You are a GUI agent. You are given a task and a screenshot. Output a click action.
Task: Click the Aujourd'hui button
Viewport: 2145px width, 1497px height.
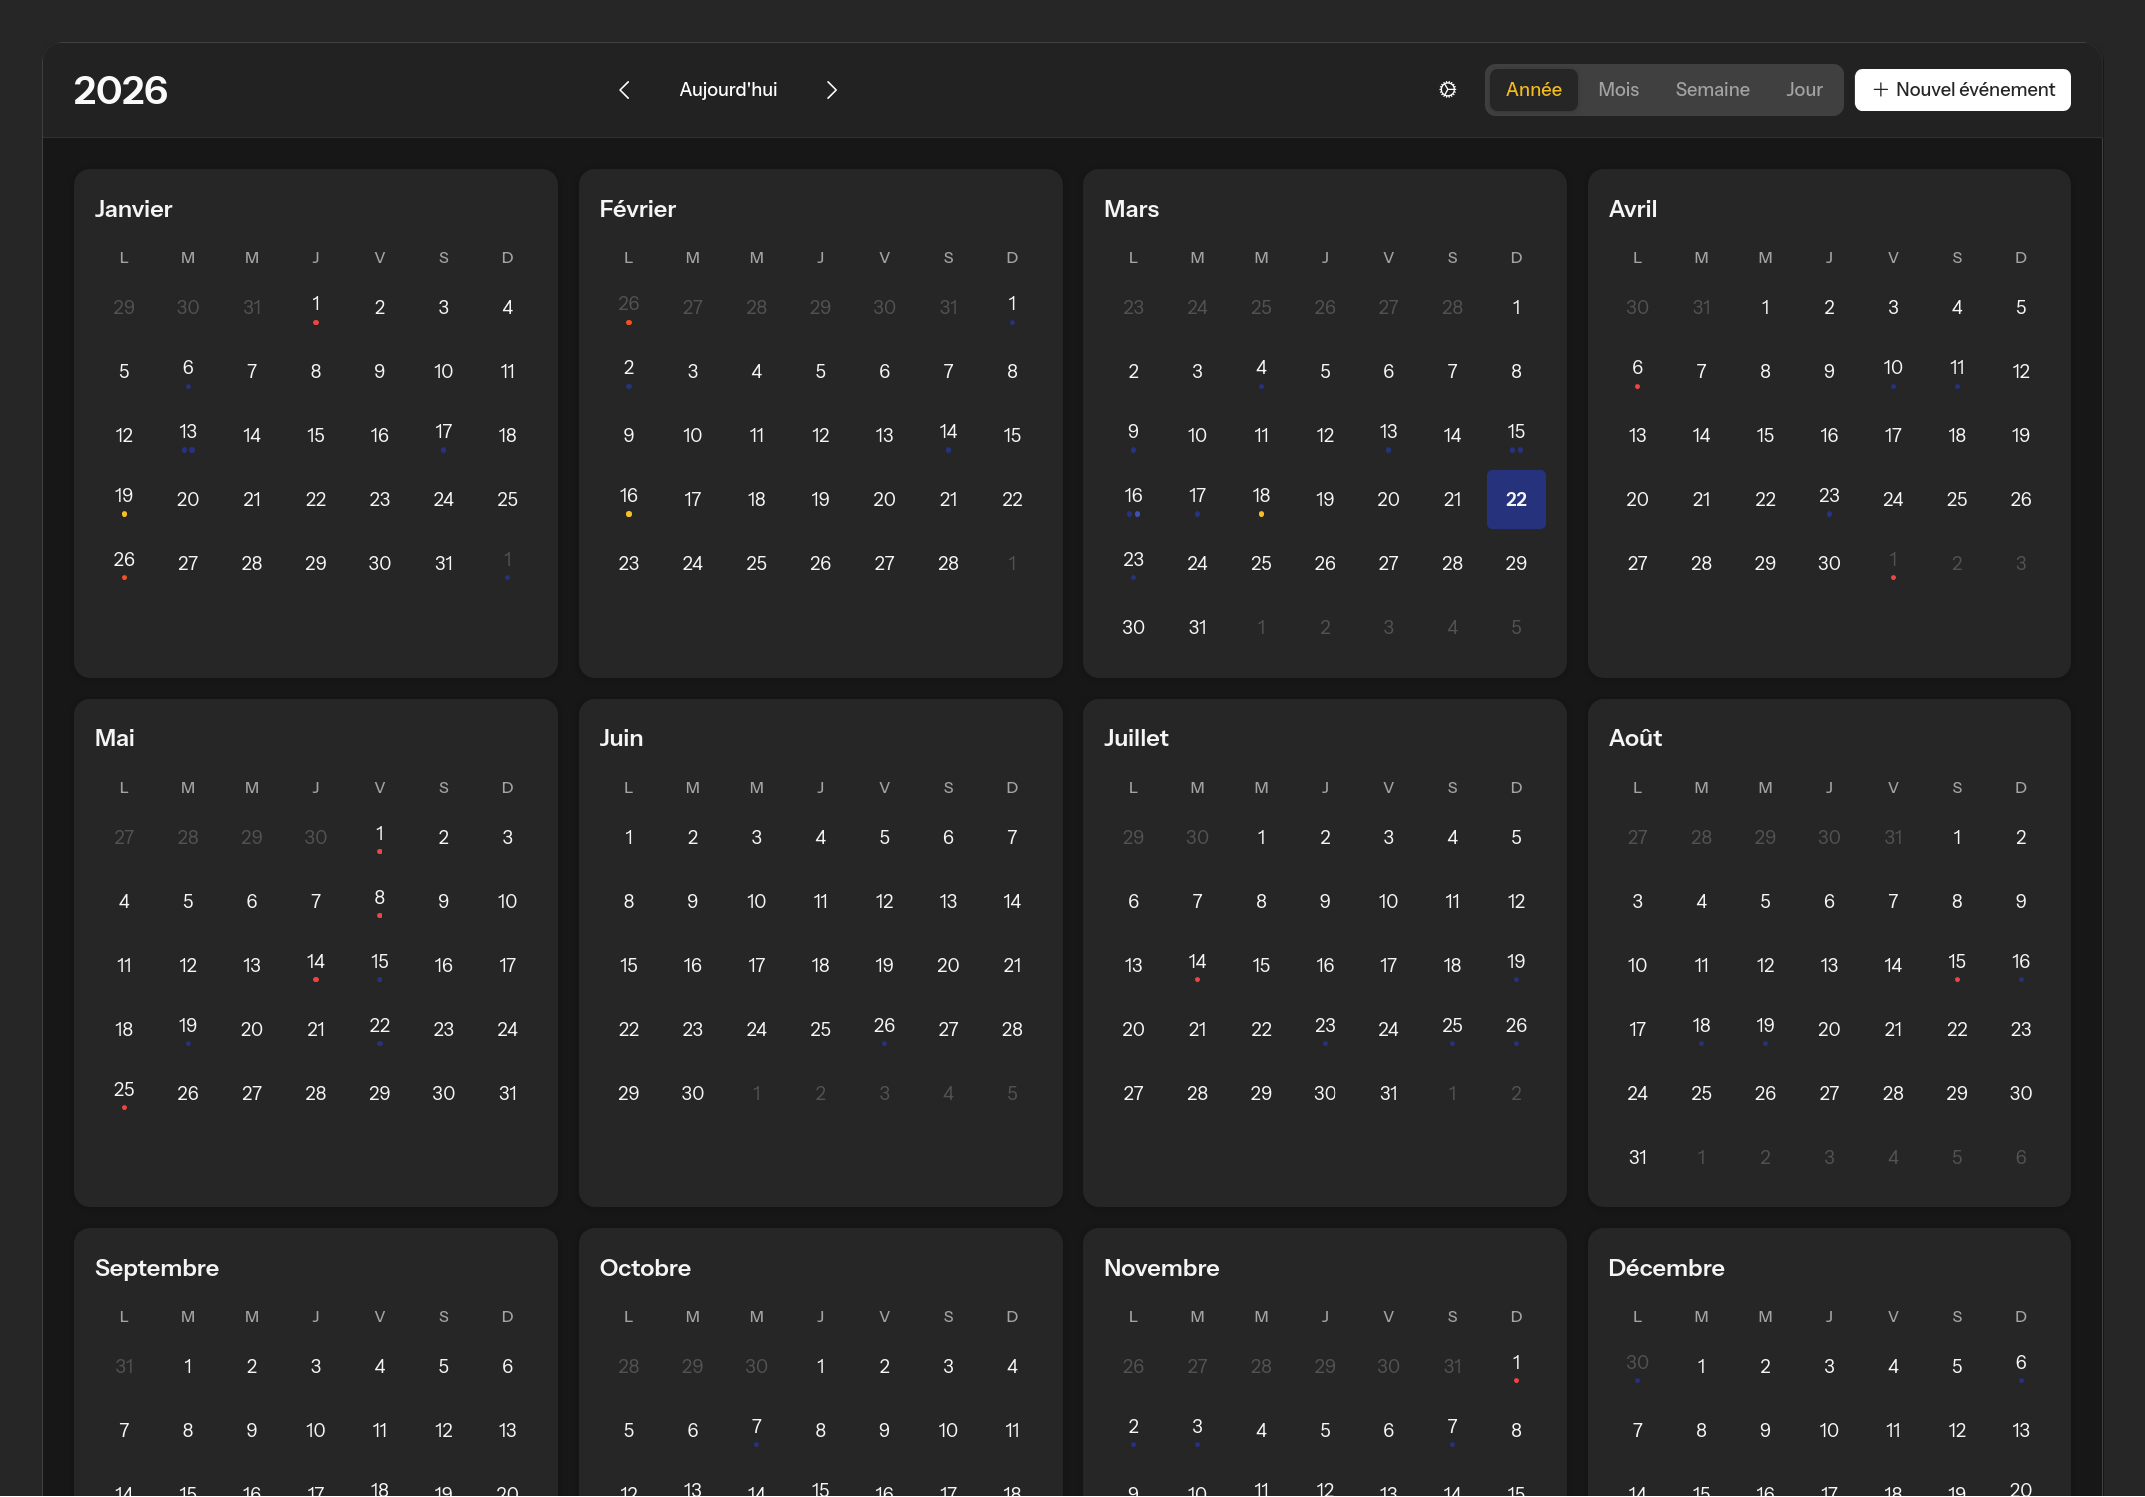pyautogui.click(x=728, y=89)
